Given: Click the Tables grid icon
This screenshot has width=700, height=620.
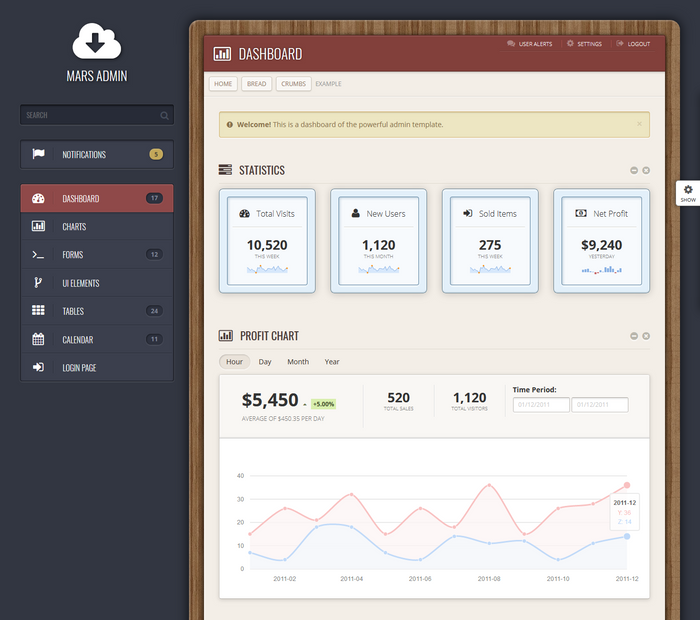Looking at the screenshot, I should 38,310.
